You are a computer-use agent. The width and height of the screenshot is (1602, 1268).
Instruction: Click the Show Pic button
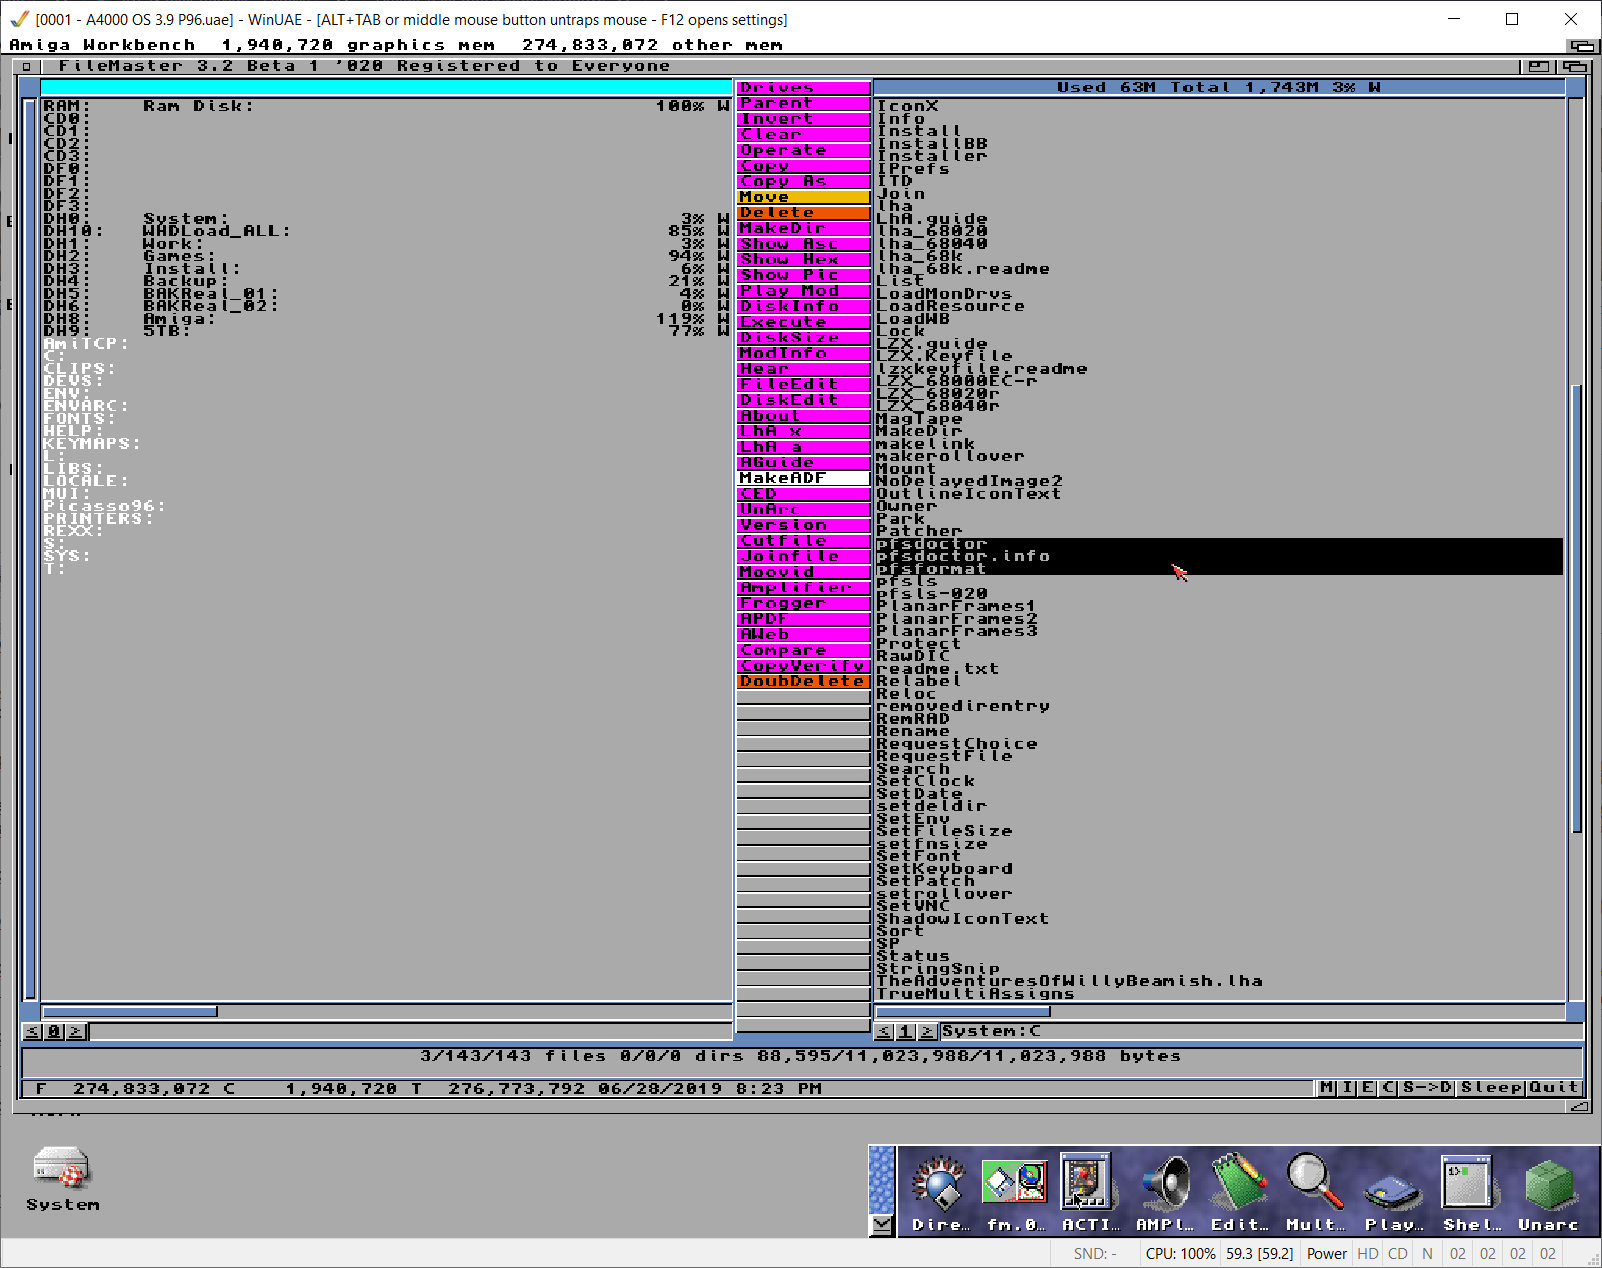point(803,275)
